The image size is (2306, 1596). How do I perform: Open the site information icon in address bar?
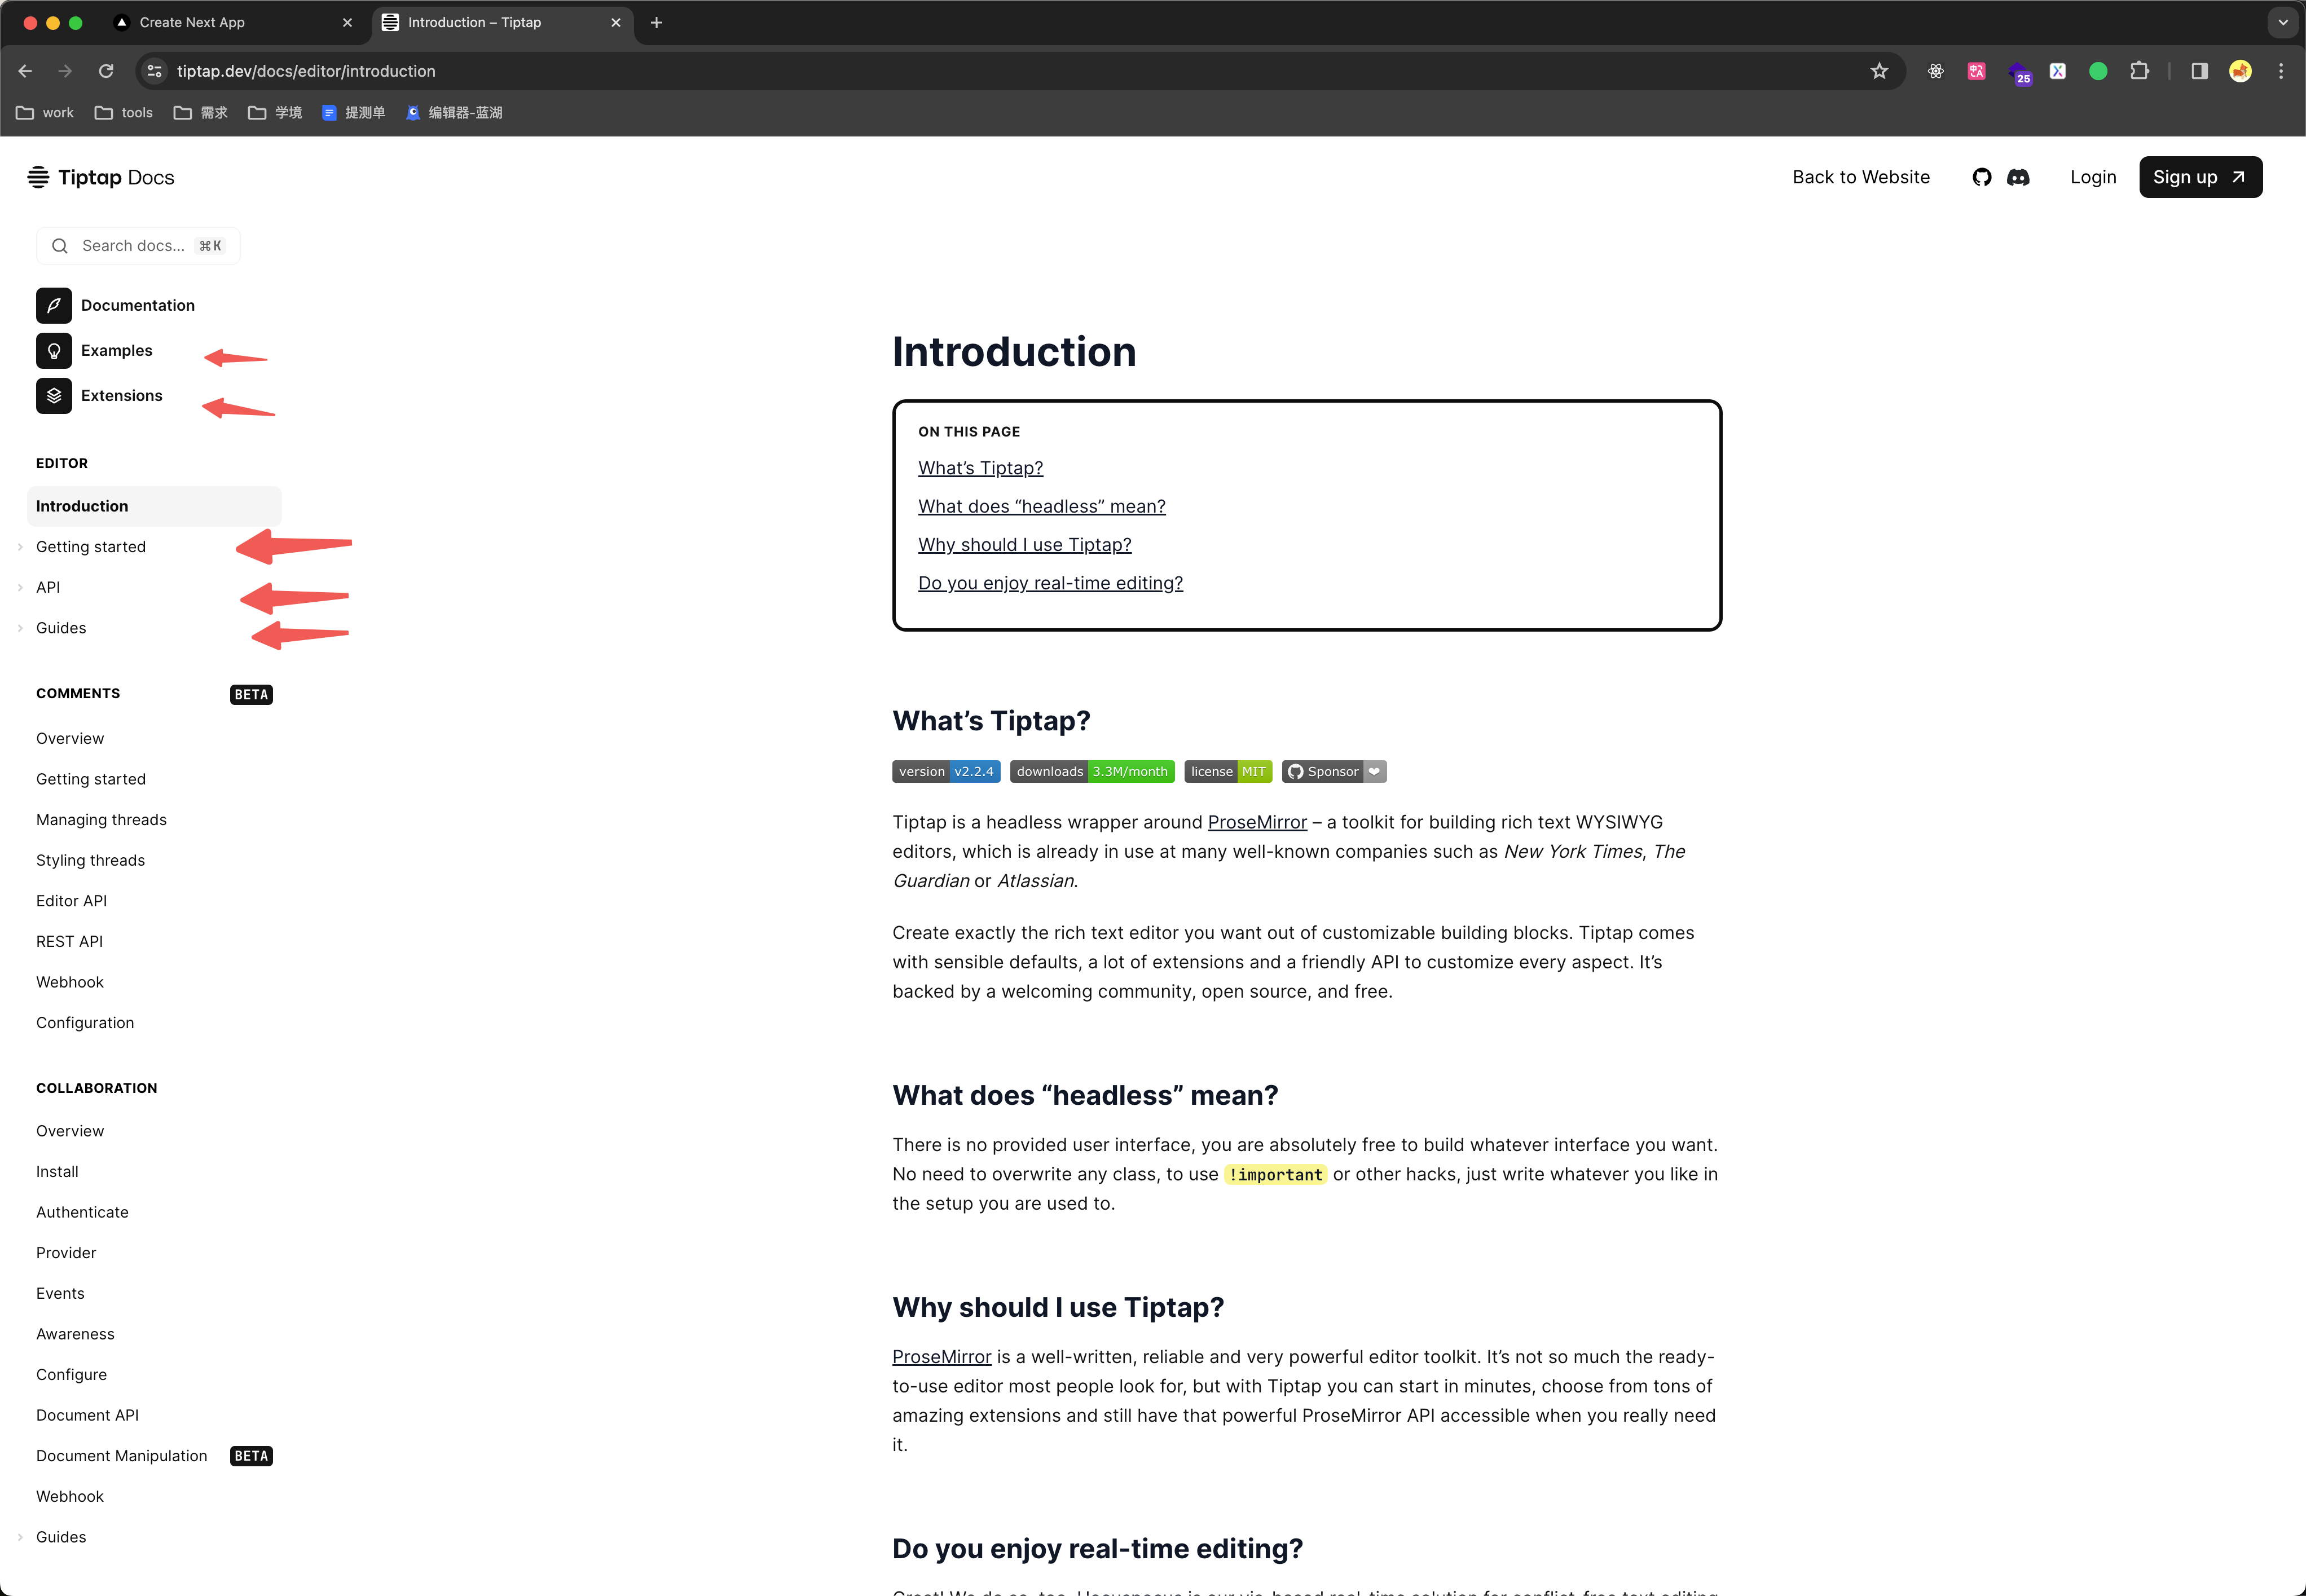point(154,71)
